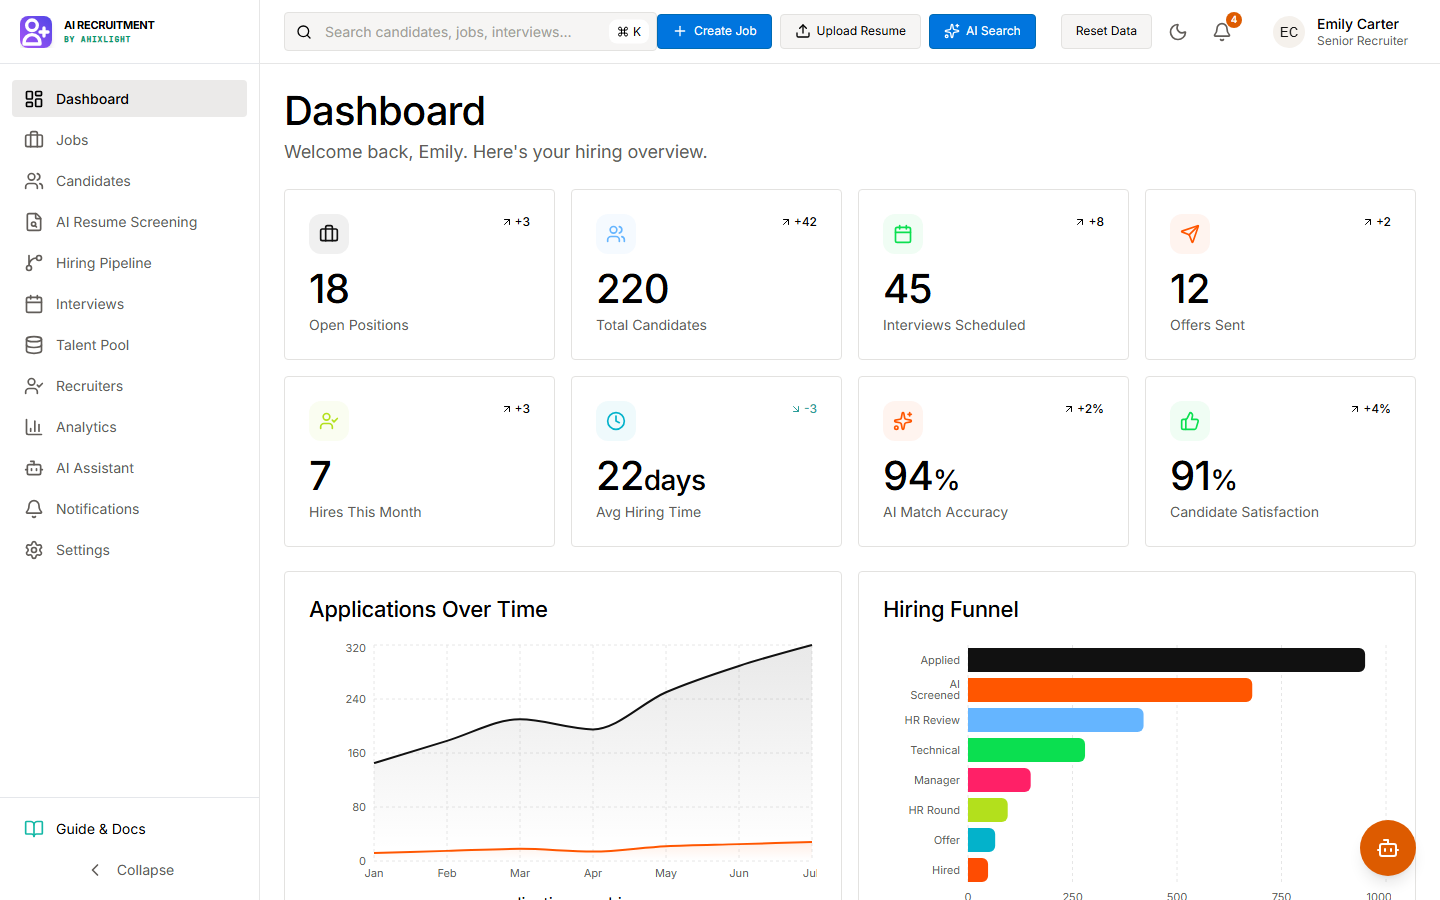The height and width of the screenshot is (900, 1440).
Task: Click the Hires This Month icon
Action: (329, 421)
